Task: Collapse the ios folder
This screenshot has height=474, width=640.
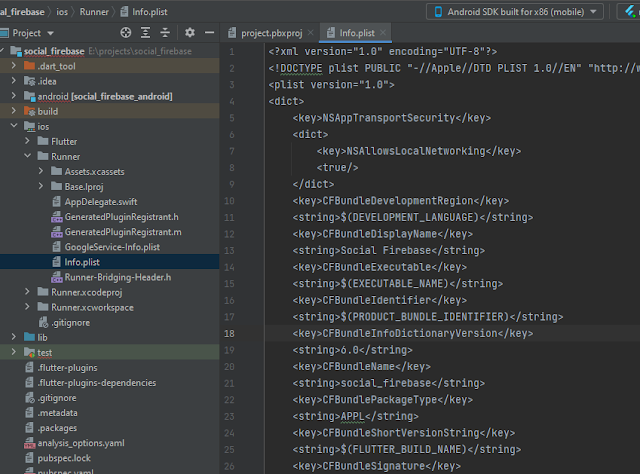Action: click(12, 126)
